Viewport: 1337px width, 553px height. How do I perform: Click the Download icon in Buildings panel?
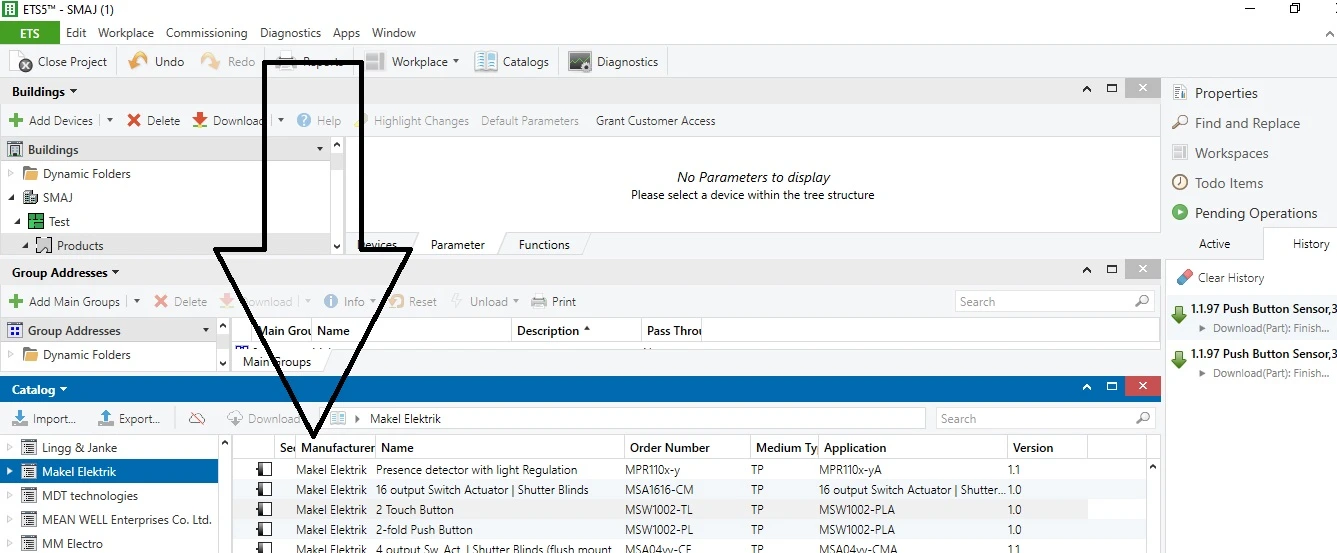pyautogui.click(x=200, y=120)
